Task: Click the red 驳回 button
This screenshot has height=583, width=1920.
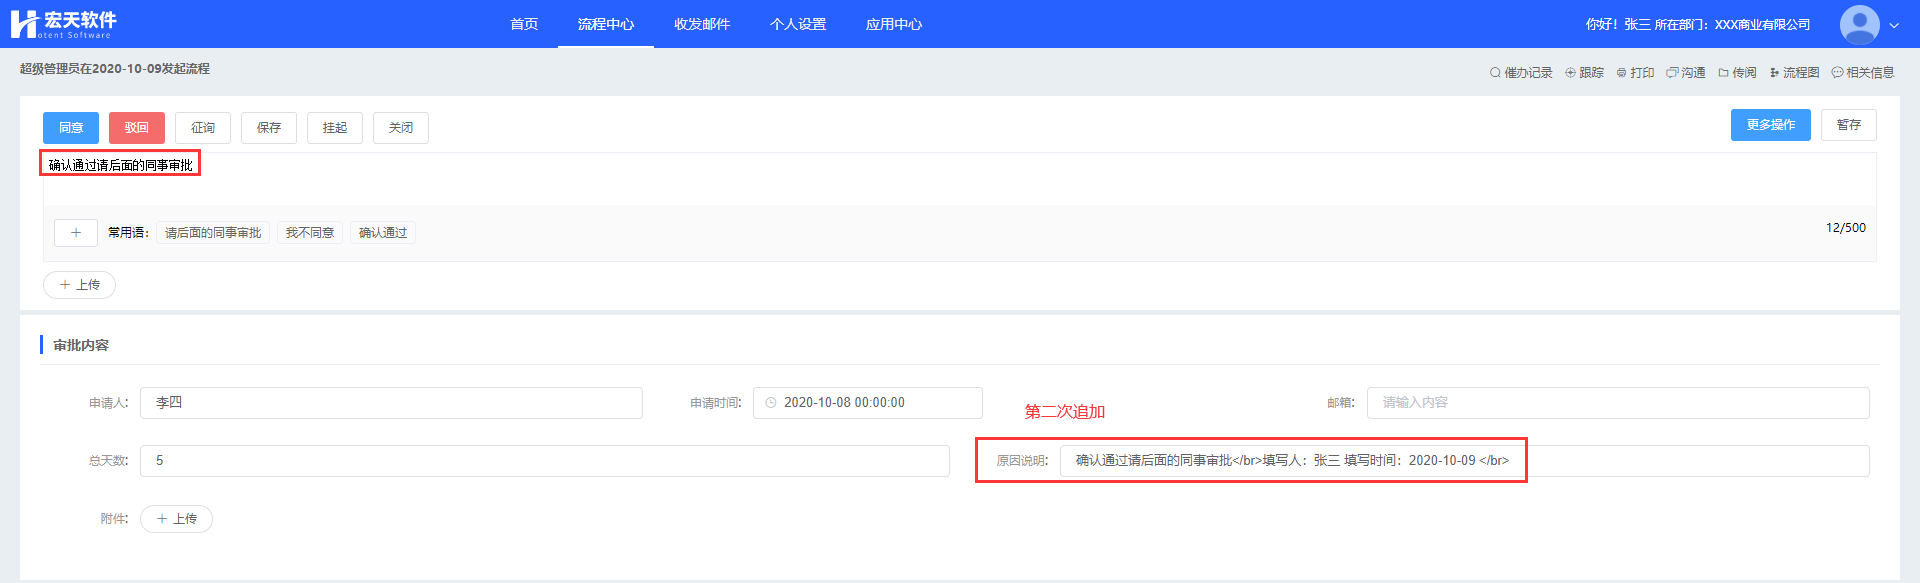Action: [x=137, y=128]
